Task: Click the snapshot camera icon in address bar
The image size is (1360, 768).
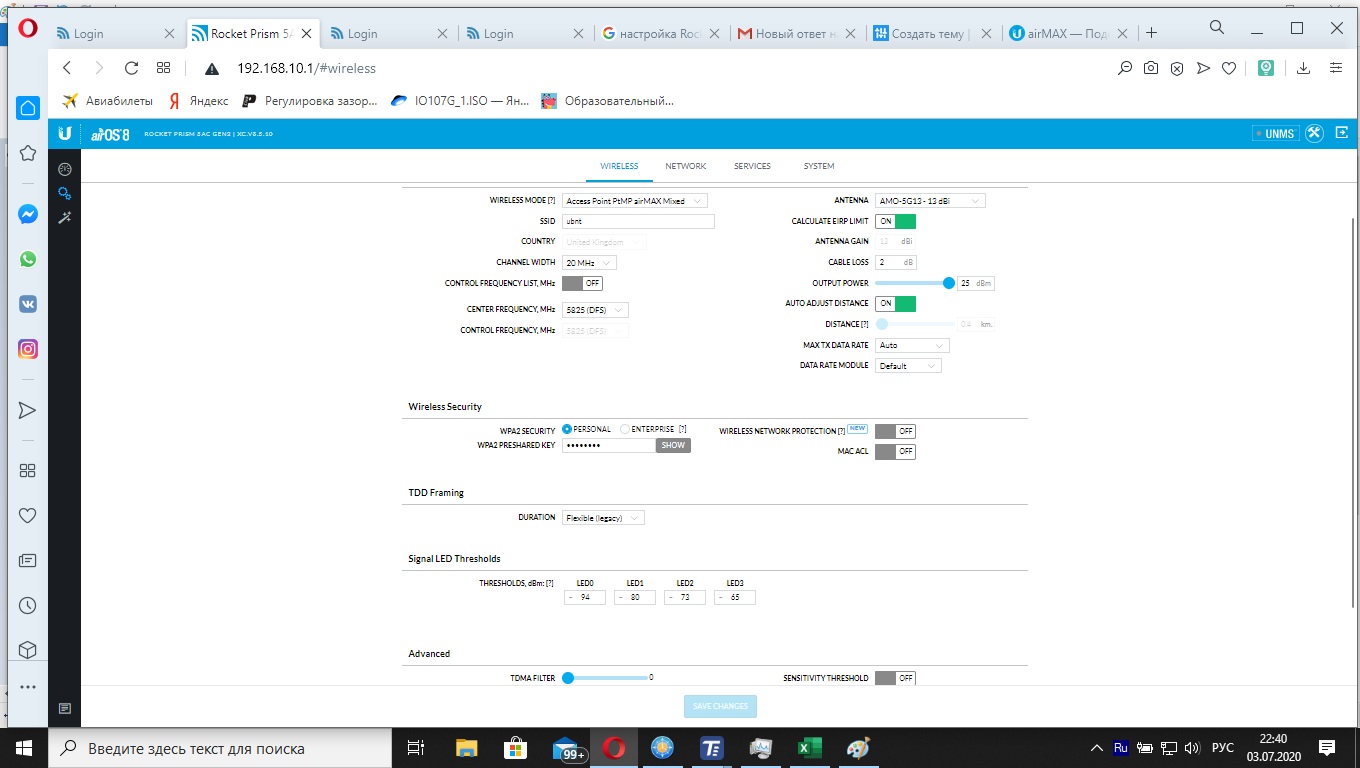Action: pos(1151,68)
